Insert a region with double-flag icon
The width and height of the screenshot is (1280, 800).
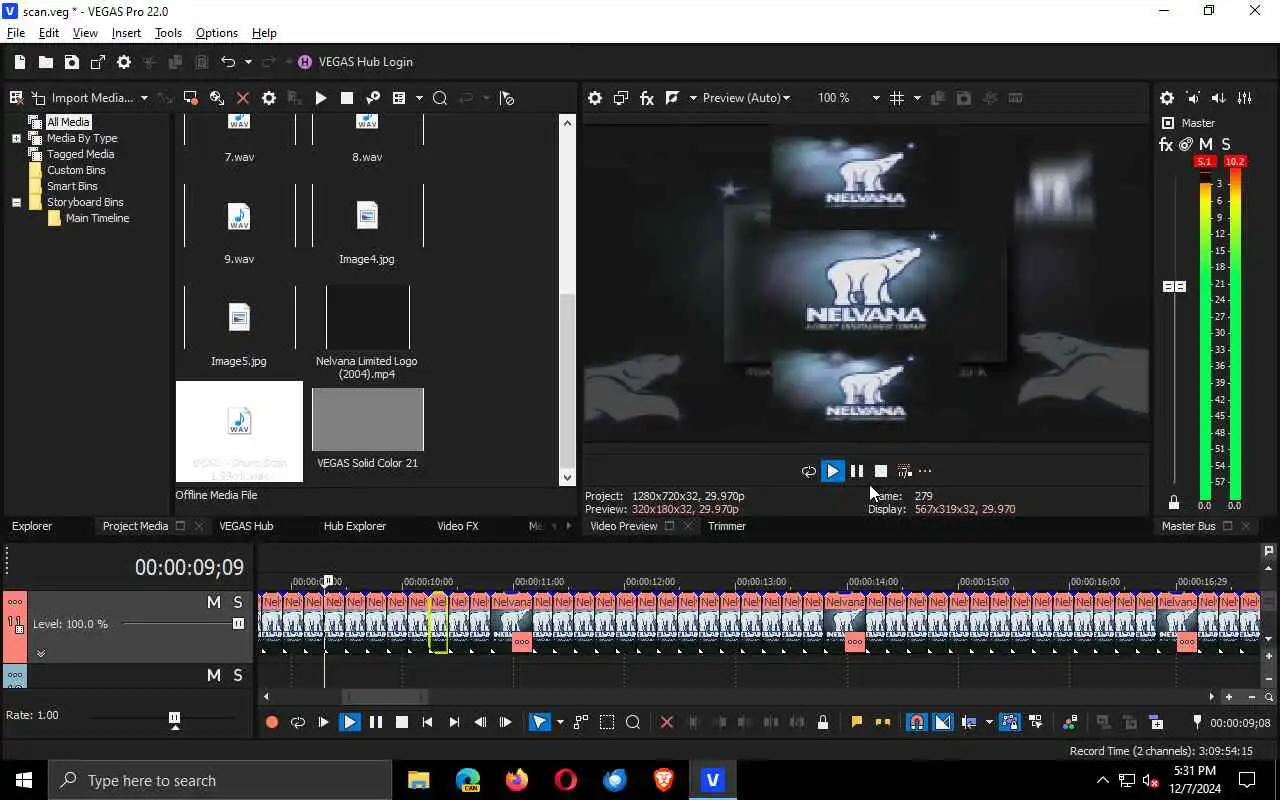point(883,722)
